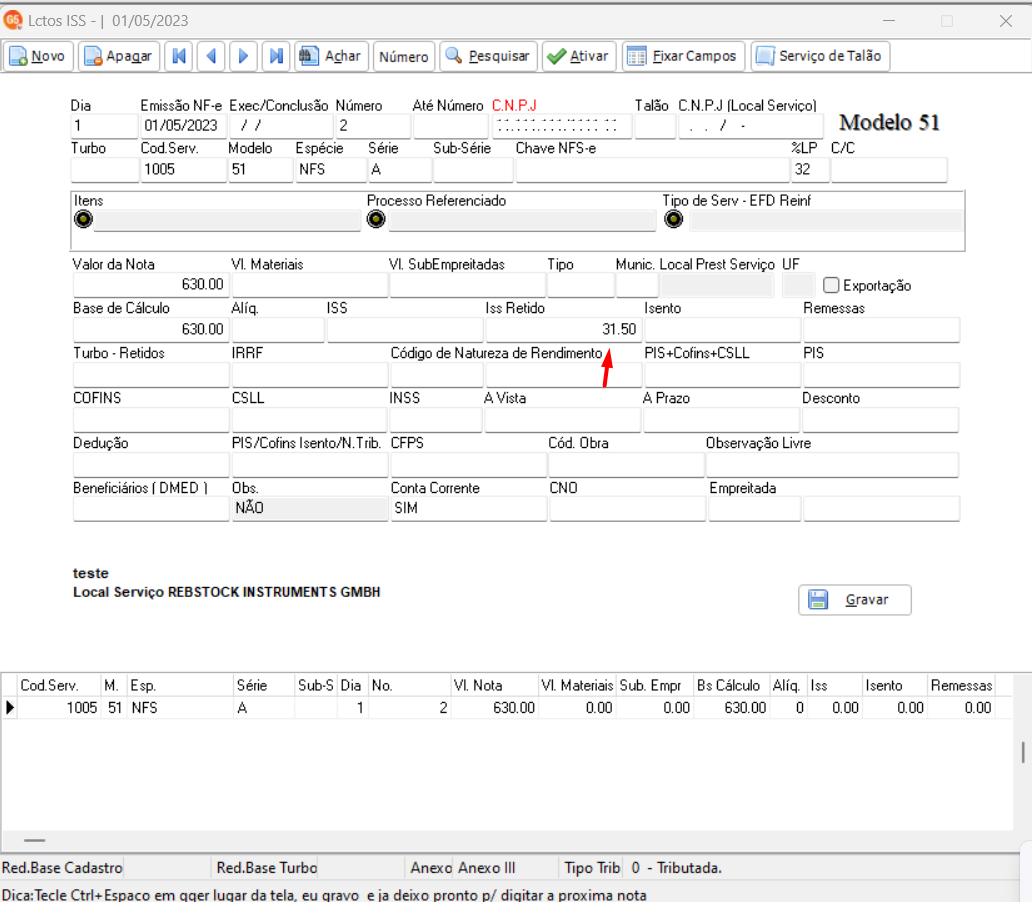This screenshot has width=1032, height=902.
Task: Edit the Base de Cálculo field
Action: click(151, 329)
